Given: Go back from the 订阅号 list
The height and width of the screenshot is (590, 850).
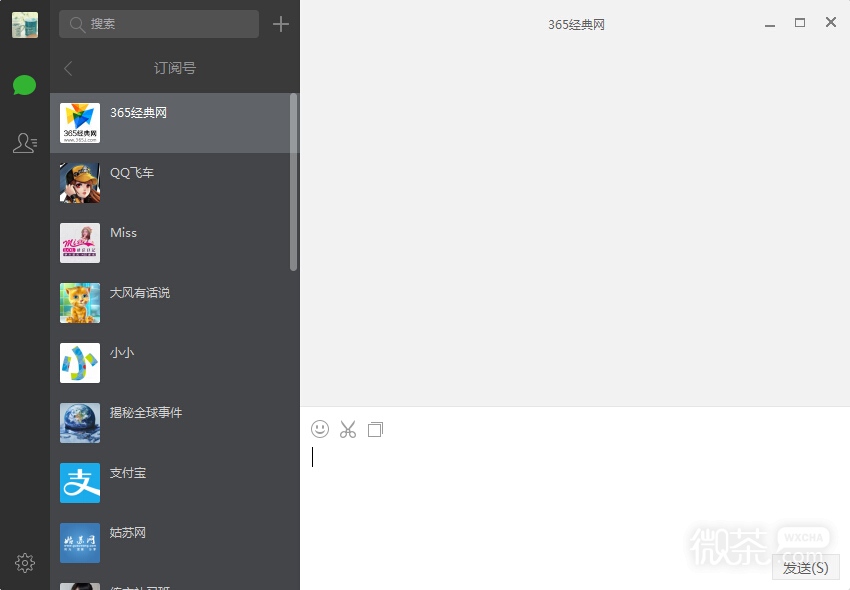Looking at the screenshot, I should click(67, 68).
